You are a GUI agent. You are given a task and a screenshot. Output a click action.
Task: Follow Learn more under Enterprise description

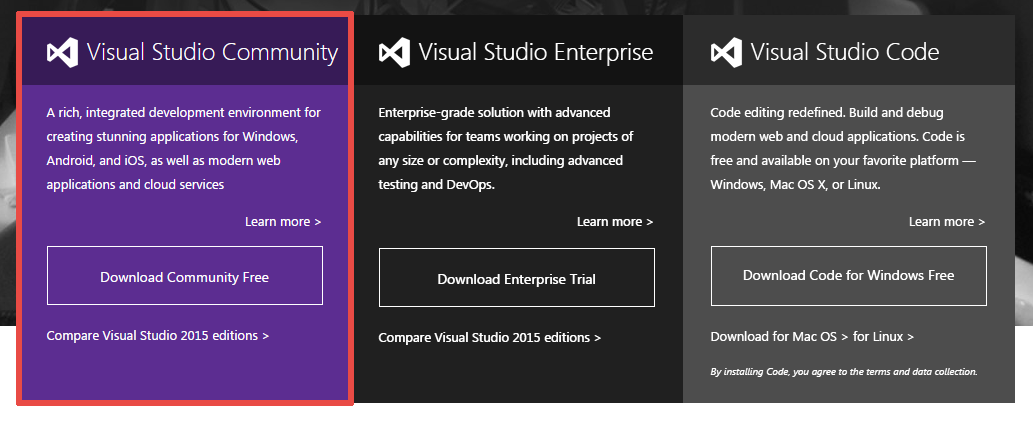[615, 221]
